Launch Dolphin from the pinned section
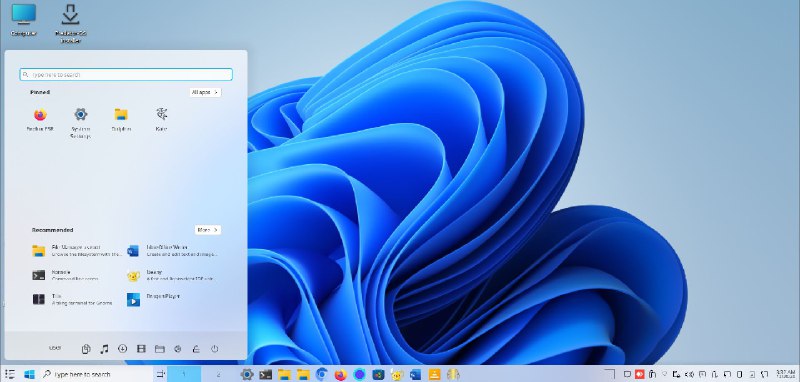Screen dimensions: 800x382 pos(121,120)
